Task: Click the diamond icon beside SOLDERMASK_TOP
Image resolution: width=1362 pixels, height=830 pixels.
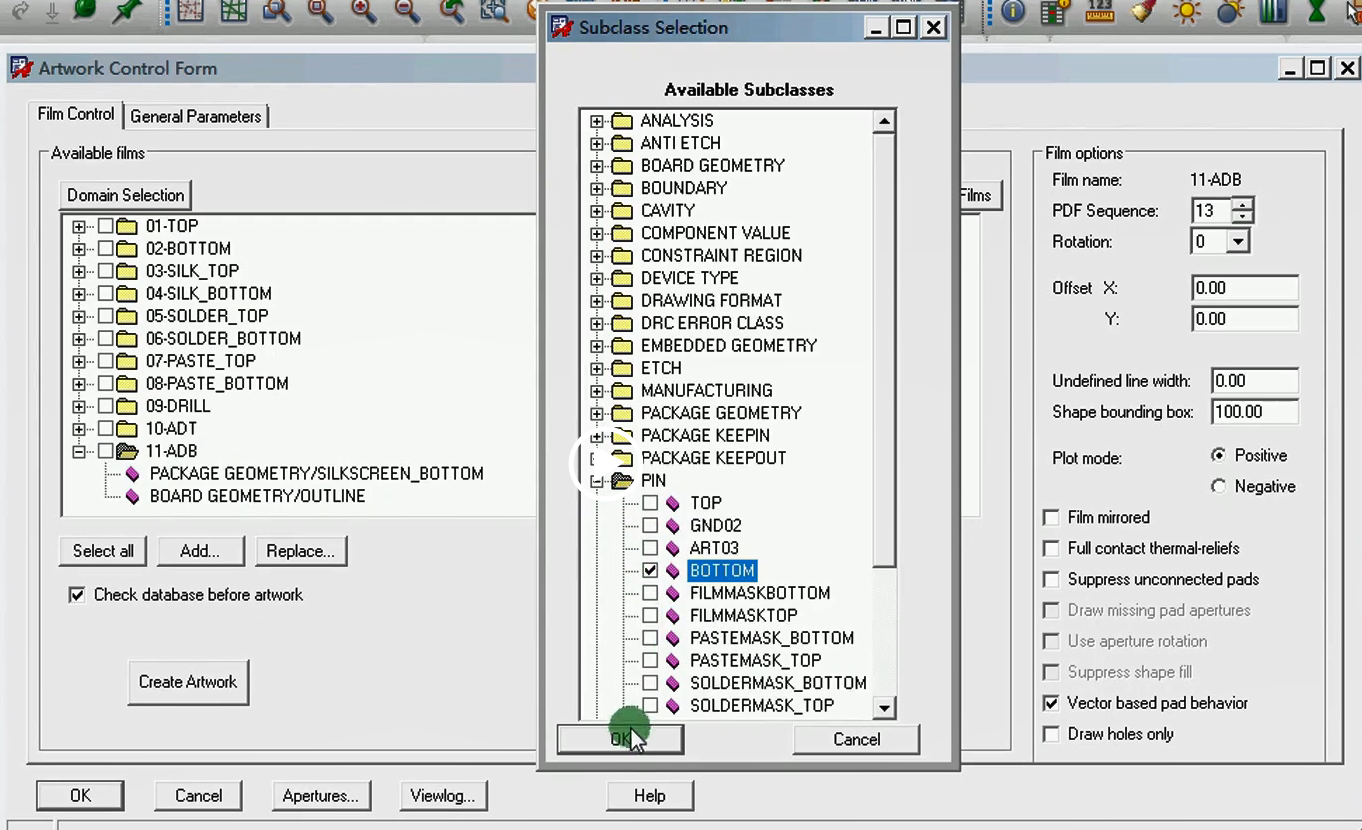Action: point(673,705)
